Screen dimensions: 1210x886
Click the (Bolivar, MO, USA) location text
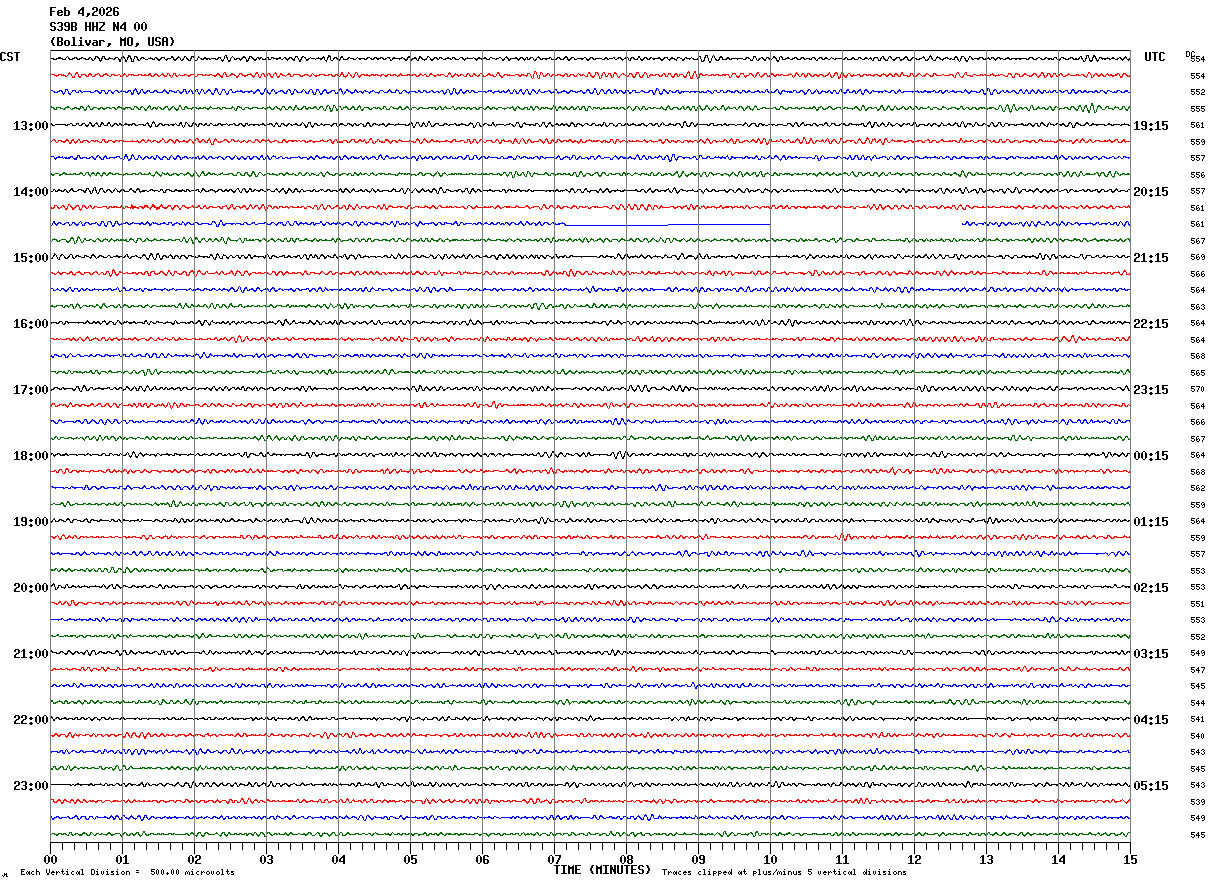coord(112,42)
